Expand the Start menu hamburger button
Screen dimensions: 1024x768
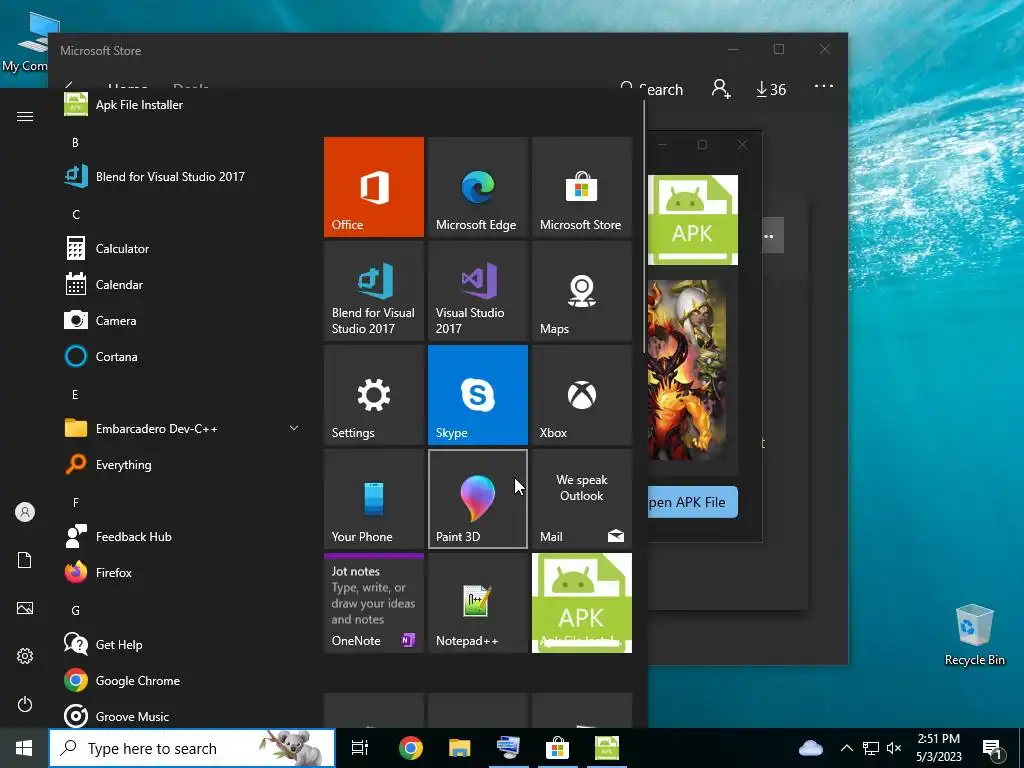pos(25,116)
